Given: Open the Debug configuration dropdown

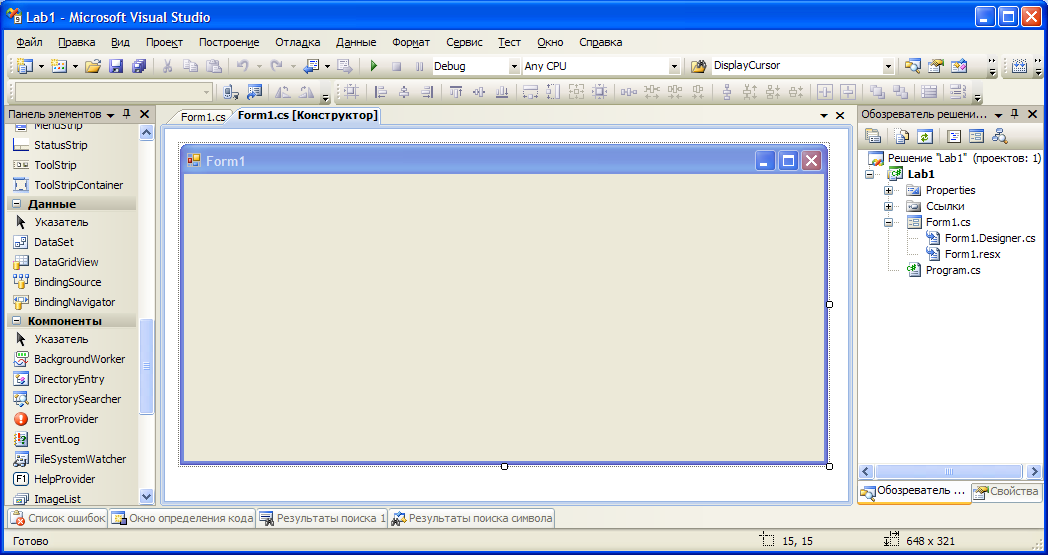Looking at the screenshot, I should (514, 66).
